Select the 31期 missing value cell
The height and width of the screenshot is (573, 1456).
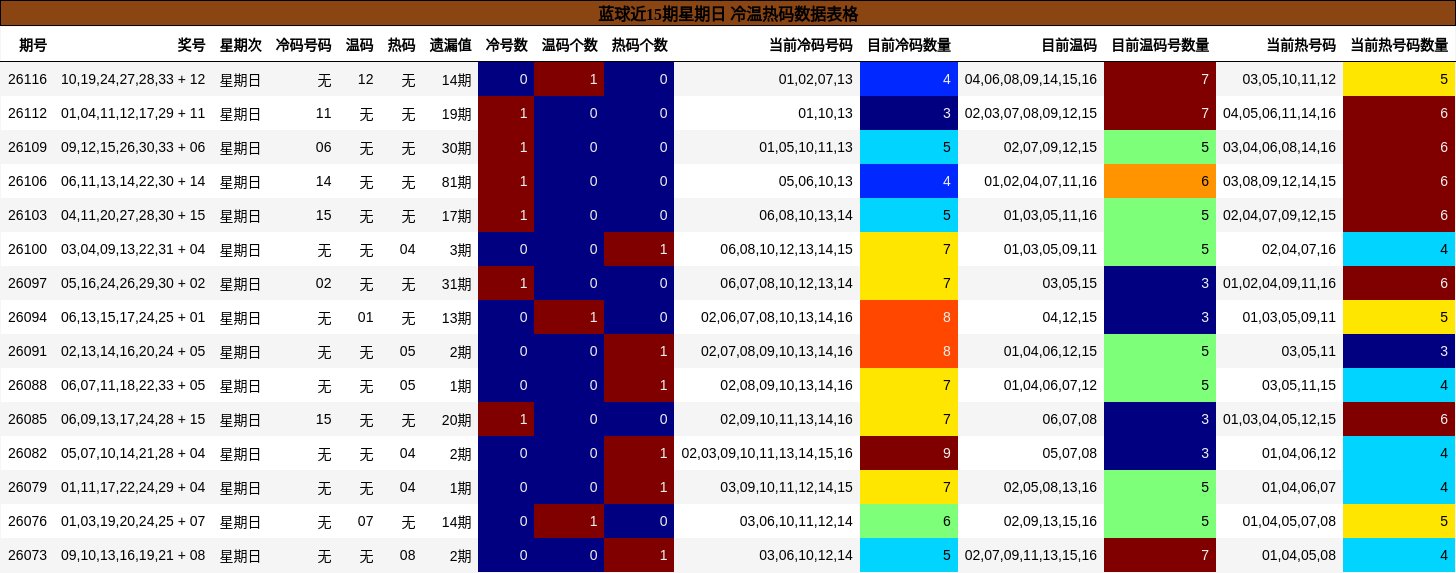tap(457, 283)
